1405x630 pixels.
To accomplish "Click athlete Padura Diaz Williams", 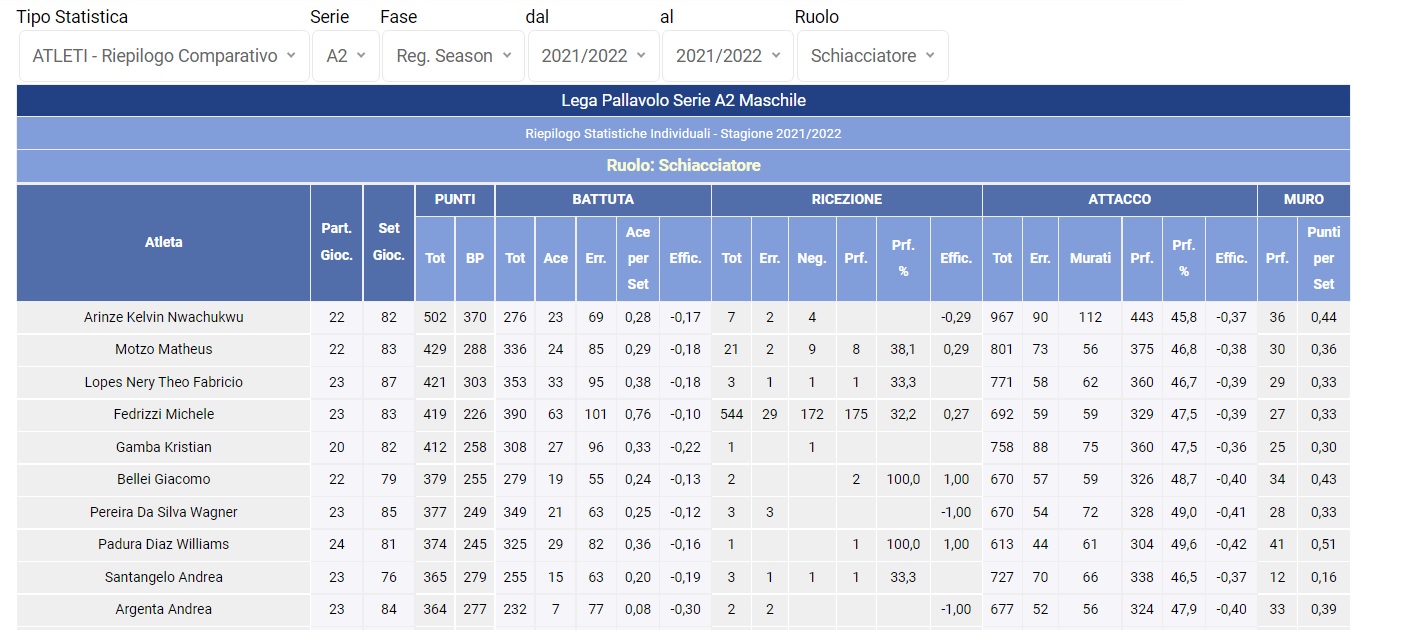I will pos(164,544).
